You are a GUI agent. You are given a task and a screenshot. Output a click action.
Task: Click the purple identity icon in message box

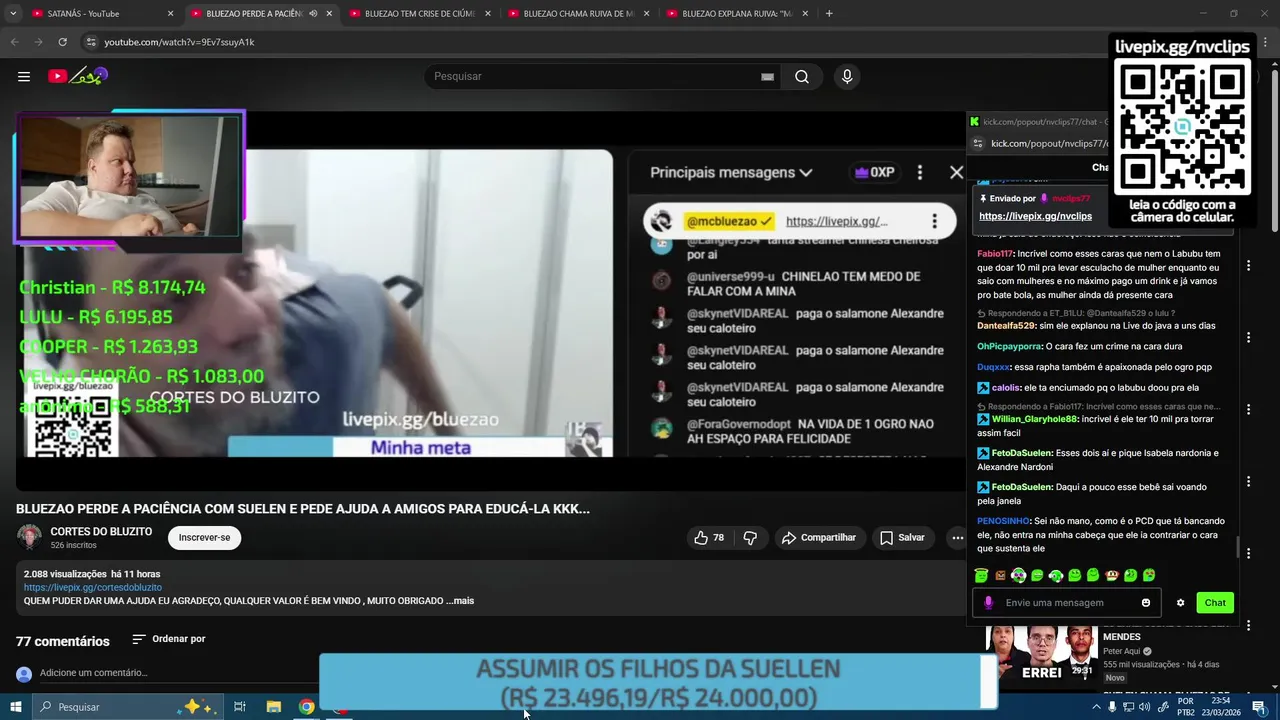(988, 602)
